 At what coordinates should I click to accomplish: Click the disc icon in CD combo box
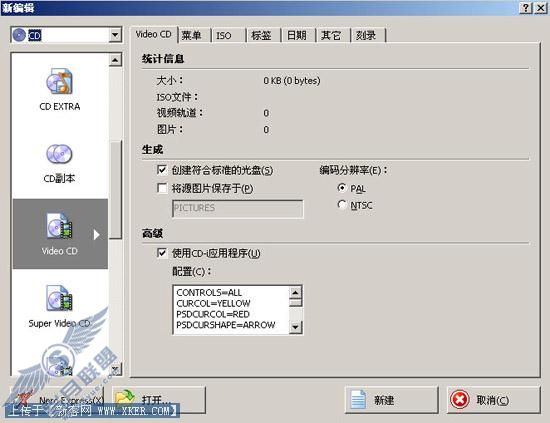pyautogui.click(x=19, y=35)
